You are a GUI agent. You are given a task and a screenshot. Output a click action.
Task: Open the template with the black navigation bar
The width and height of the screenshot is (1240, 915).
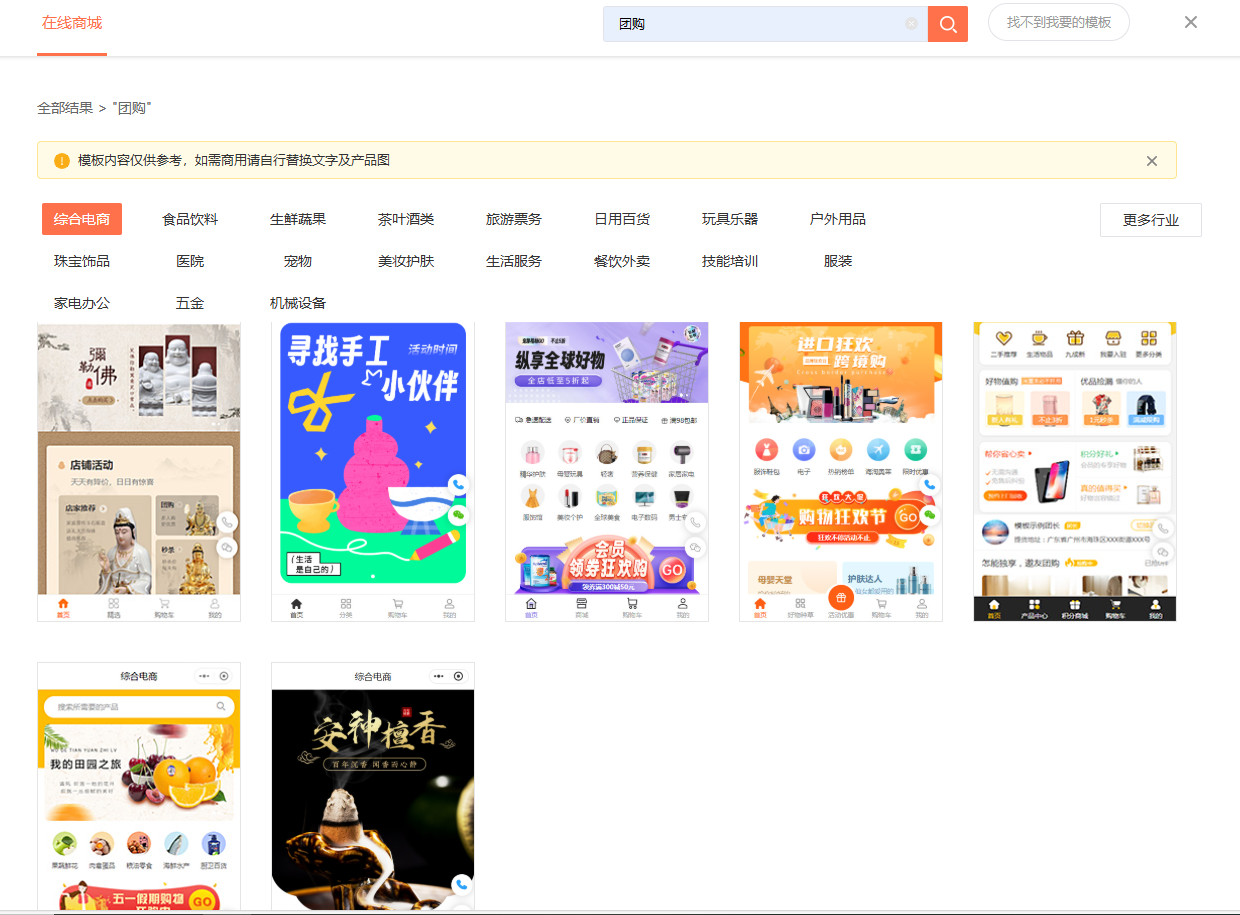pos(1075,471)
